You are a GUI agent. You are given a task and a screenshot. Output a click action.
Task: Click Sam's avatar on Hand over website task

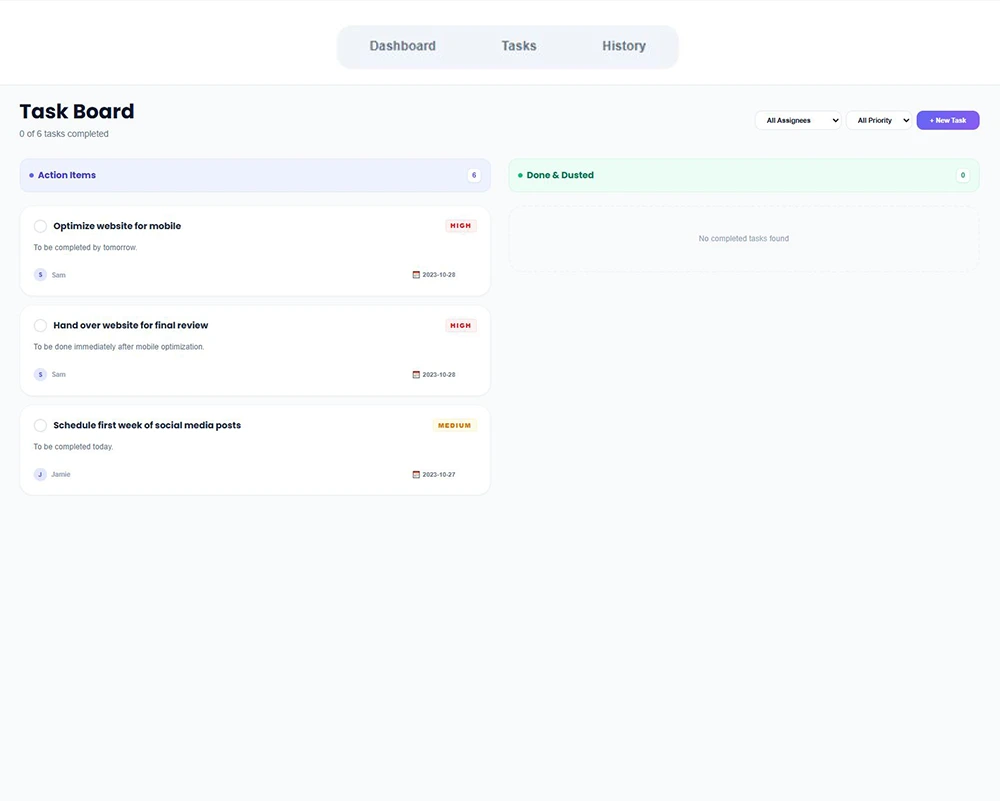coord(40,375)
